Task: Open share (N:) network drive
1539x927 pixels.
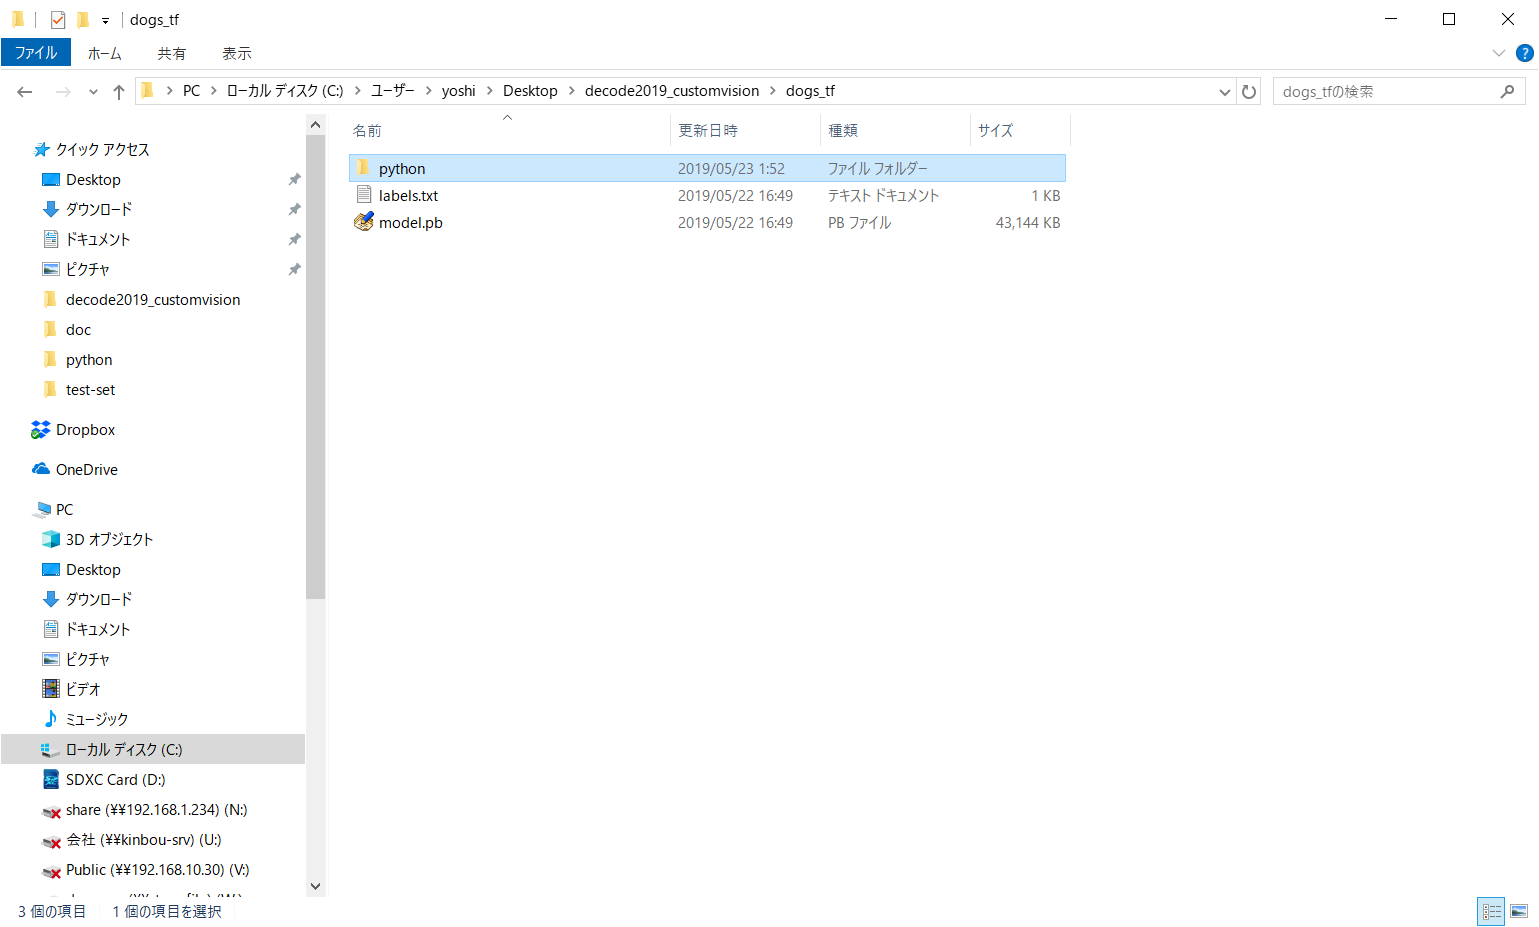Action: [156, 810]
